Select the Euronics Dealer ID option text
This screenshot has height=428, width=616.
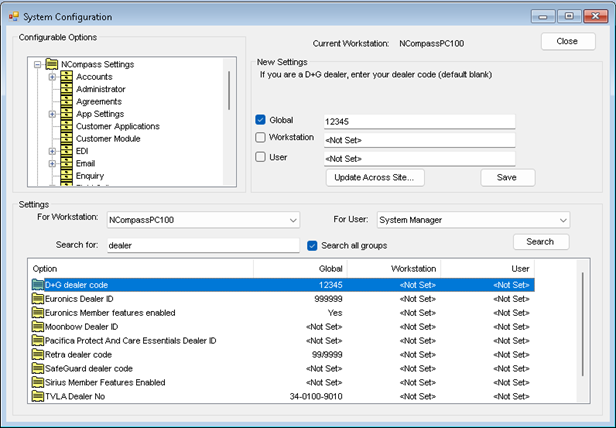[79, 299]
